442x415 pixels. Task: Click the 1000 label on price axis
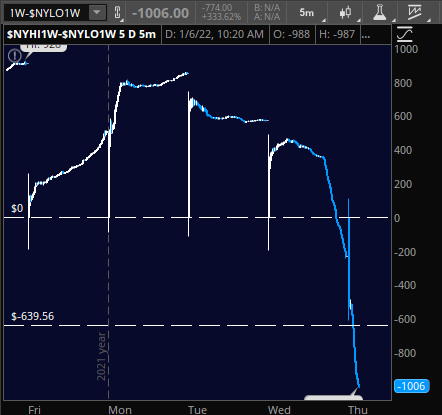click(406, 49)
